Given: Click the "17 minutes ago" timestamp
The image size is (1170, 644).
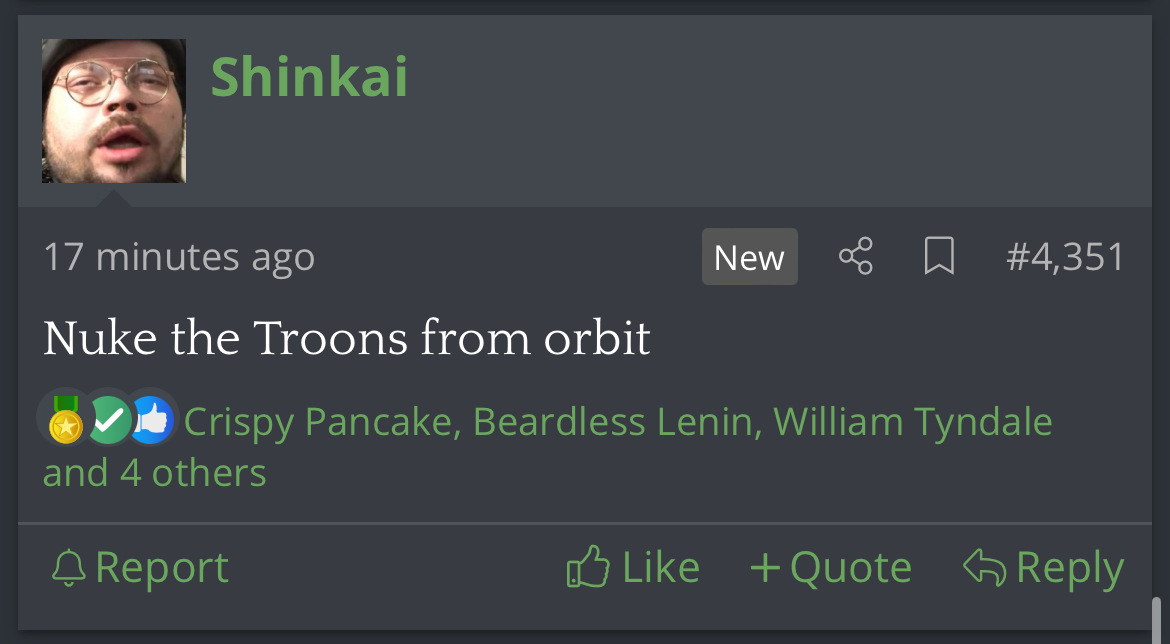Looking at the screenshot, I should 179,257.
